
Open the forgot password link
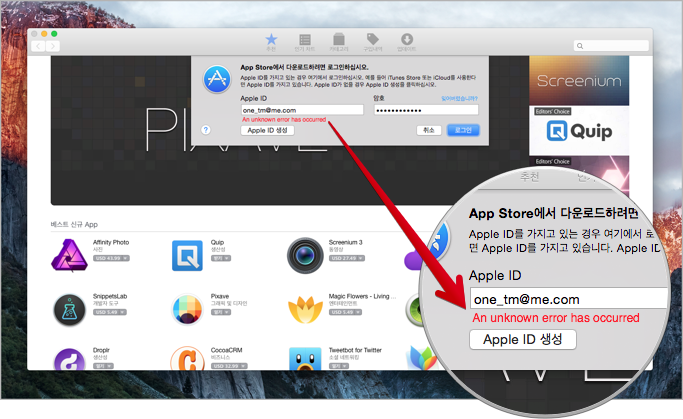pos(459,98)
